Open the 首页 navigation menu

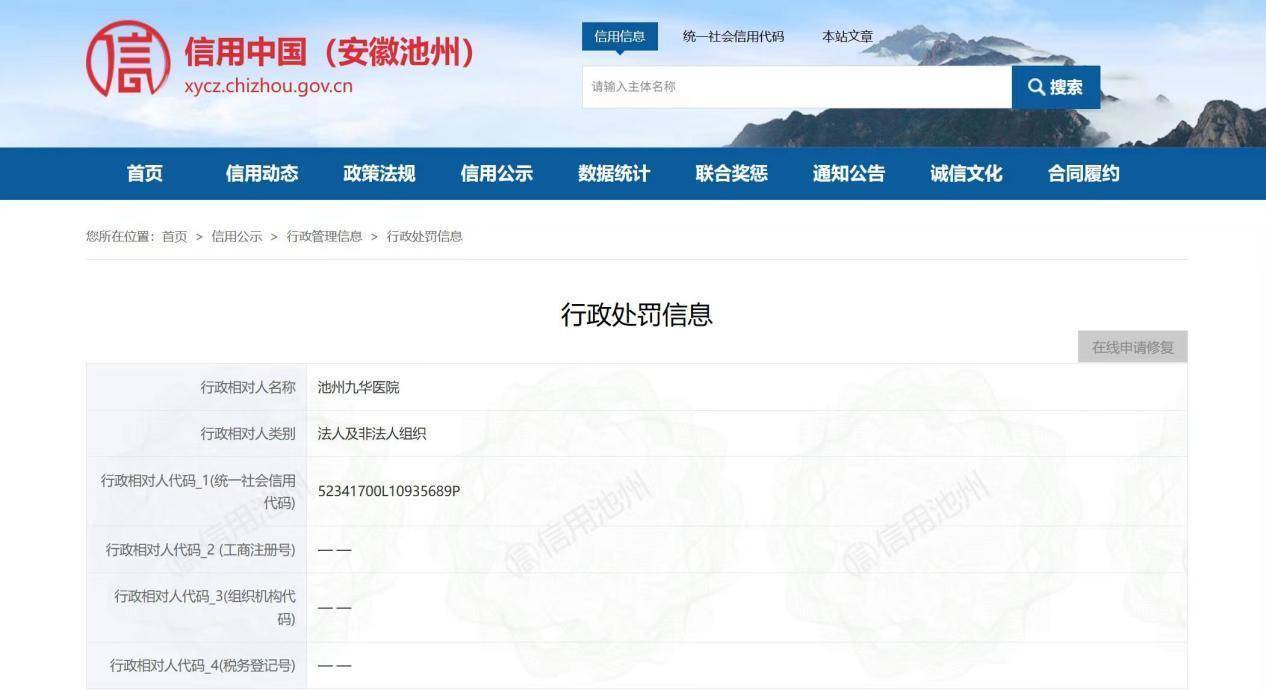(x=146, y=173)
